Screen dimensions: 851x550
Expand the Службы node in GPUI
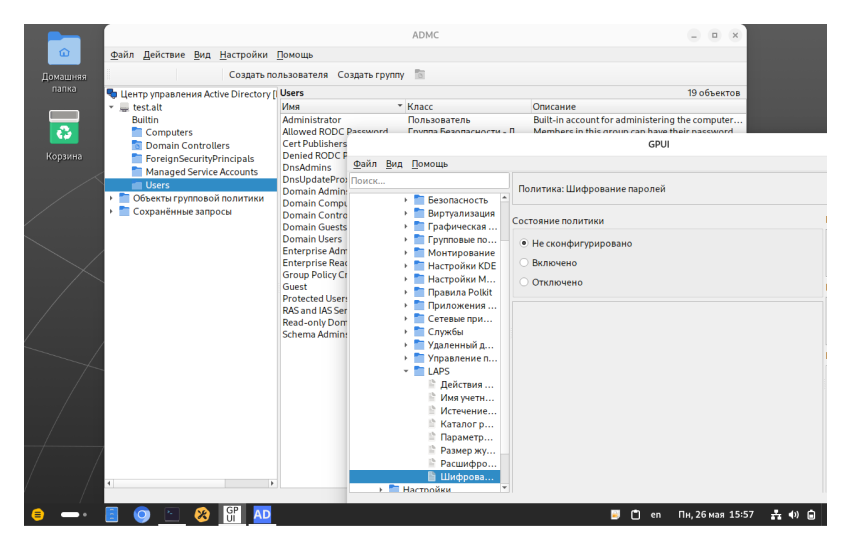click(405, 332)
